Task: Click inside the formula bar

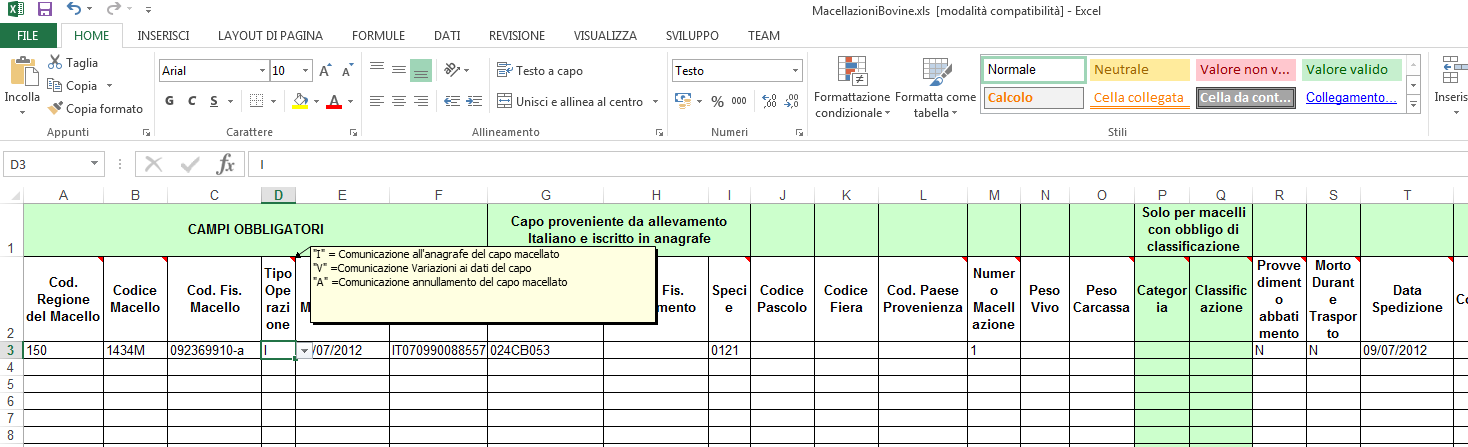Action: click(858, 164)
